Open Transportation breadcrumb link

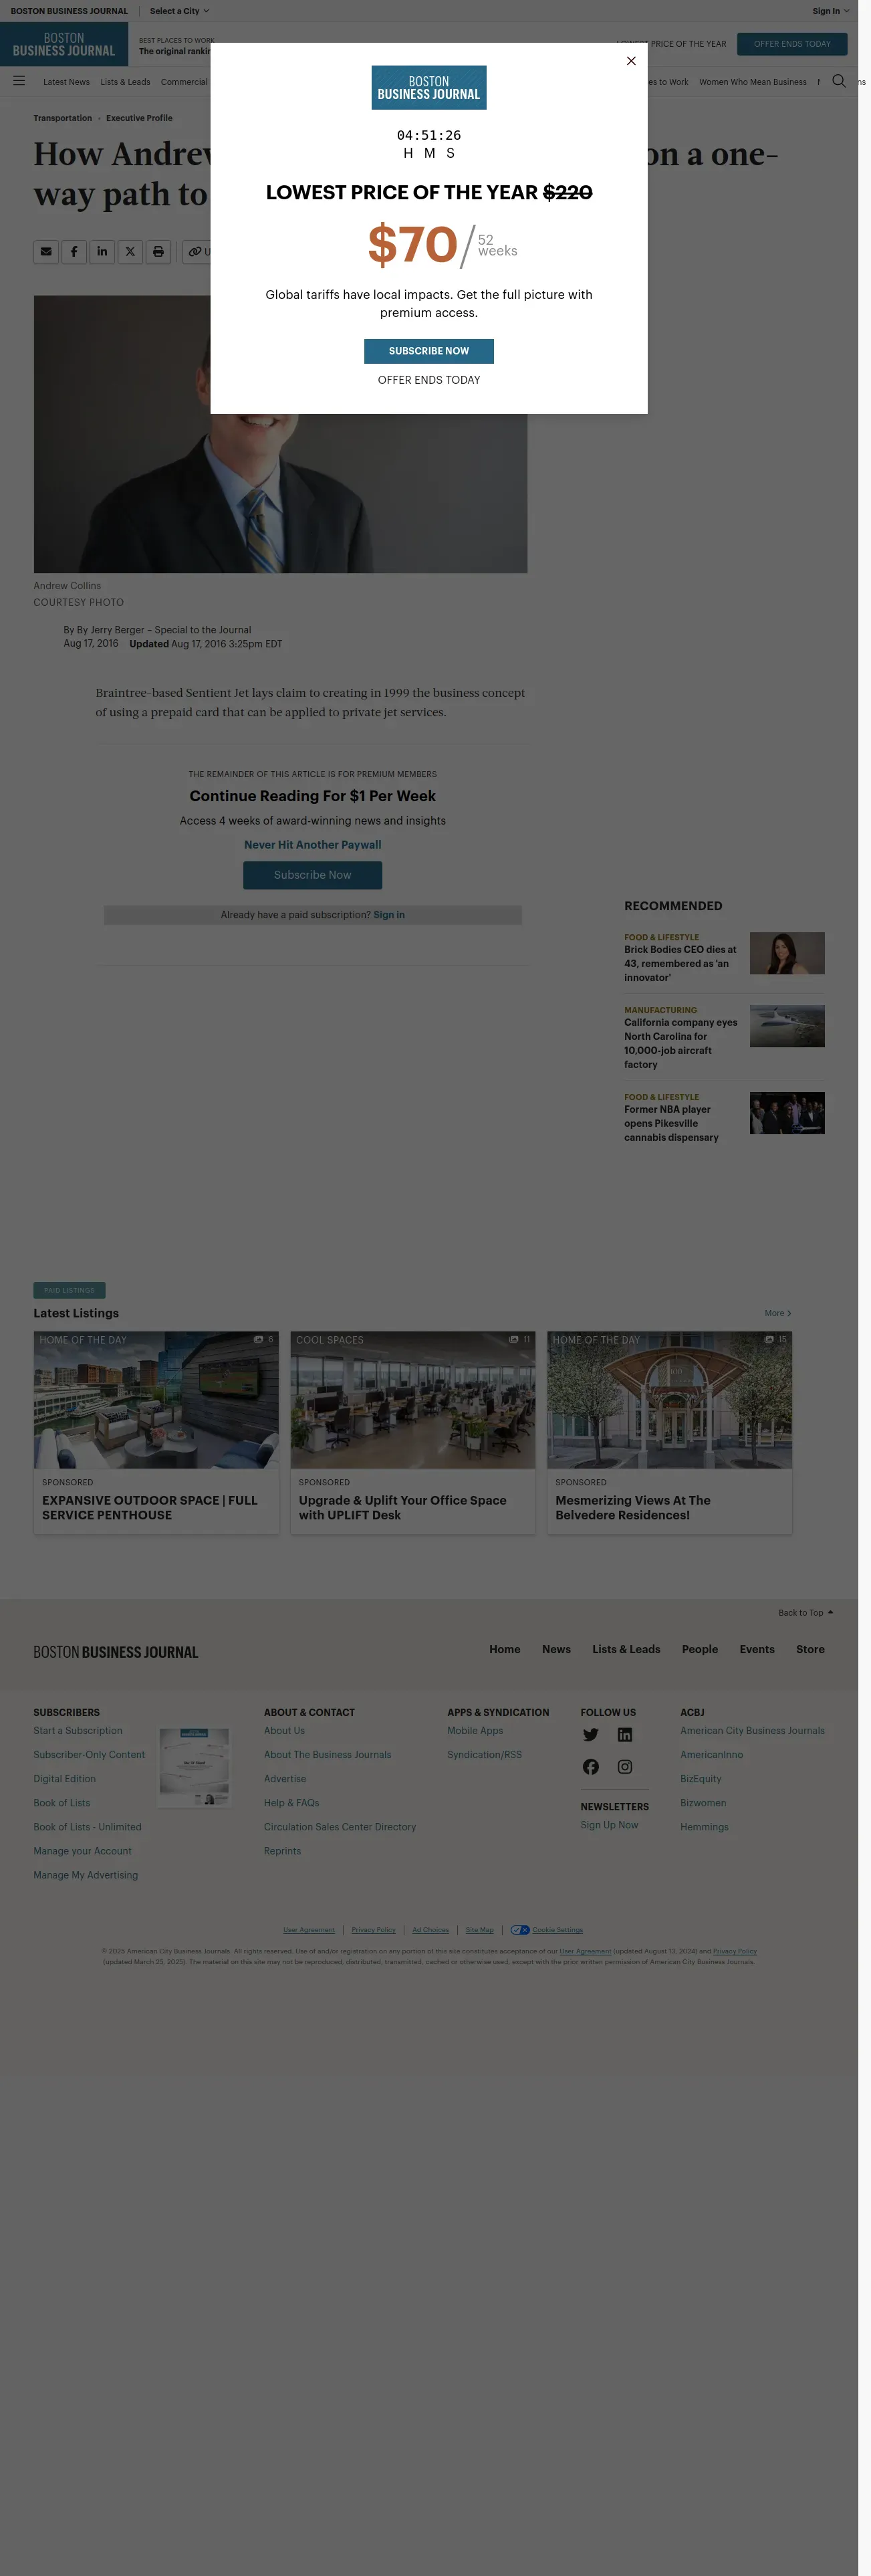(63, 118)
